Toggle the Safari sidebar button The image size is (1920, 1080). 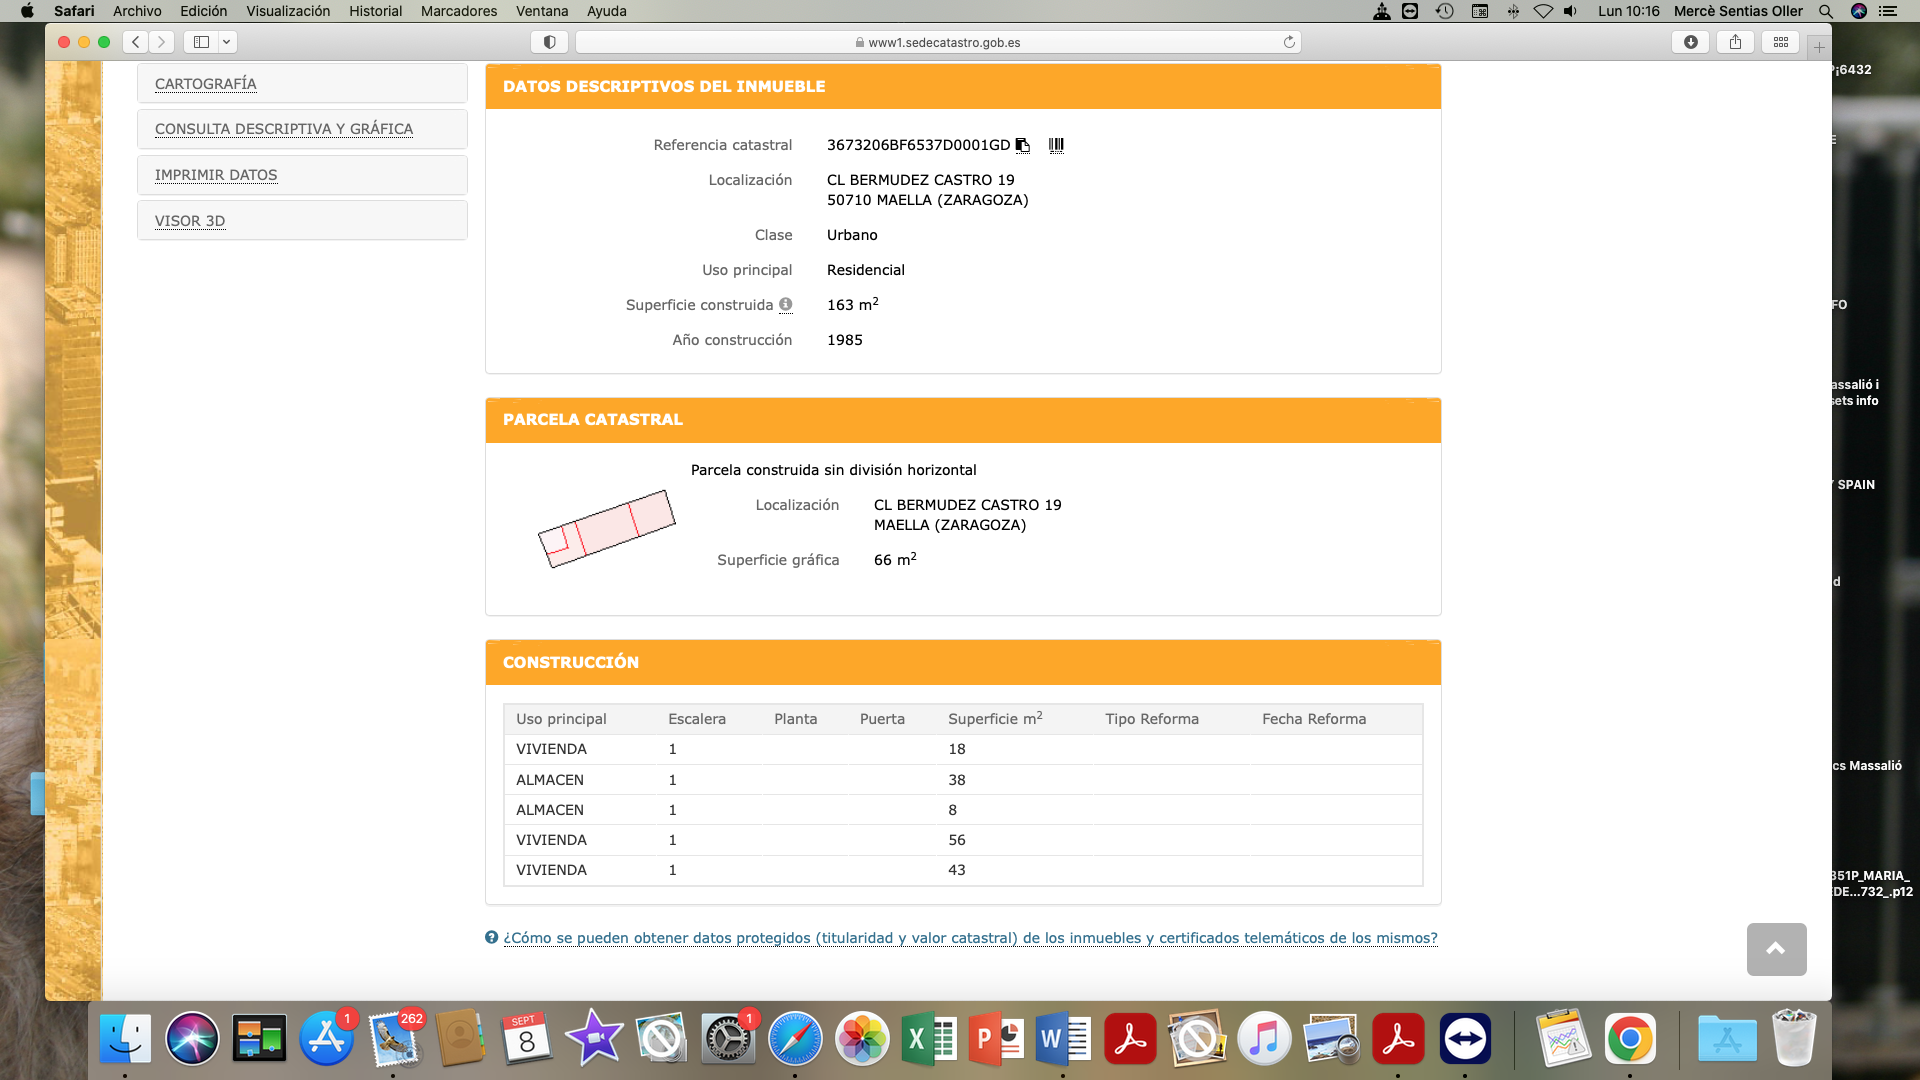pos(201,42)
